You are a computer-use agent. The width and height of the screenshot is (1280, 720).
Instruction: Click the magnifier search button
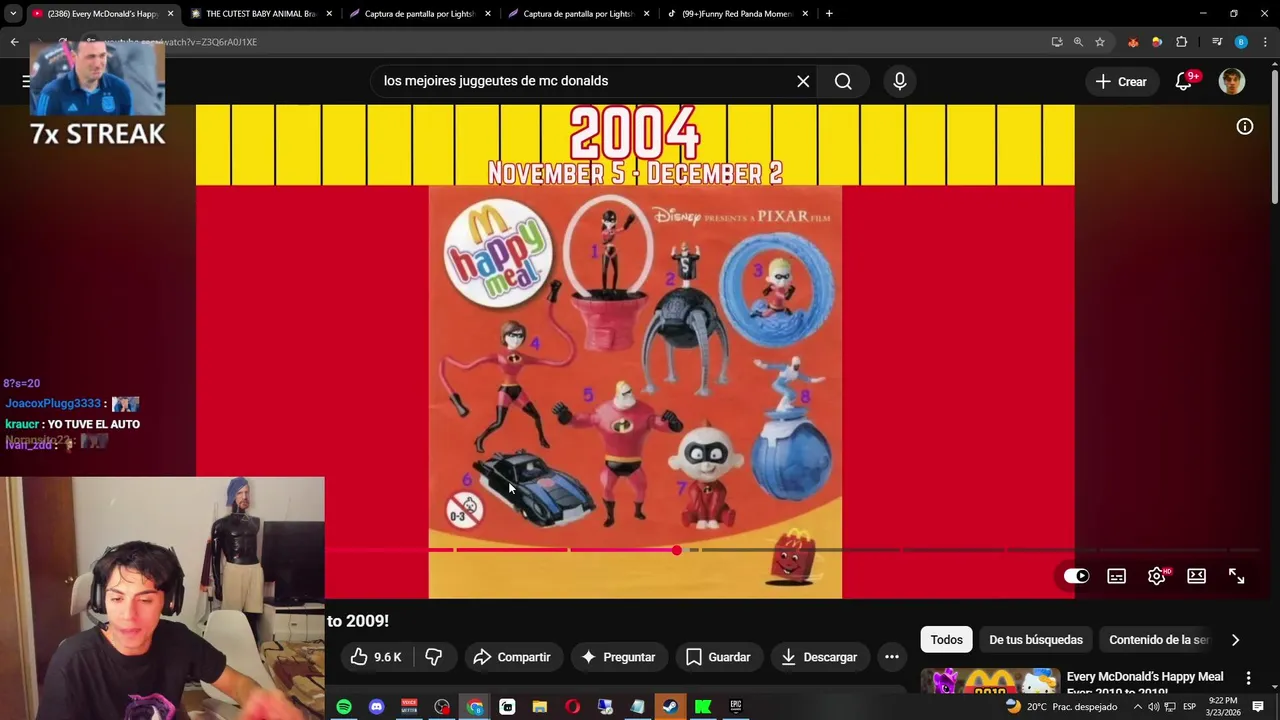point(843,81)
